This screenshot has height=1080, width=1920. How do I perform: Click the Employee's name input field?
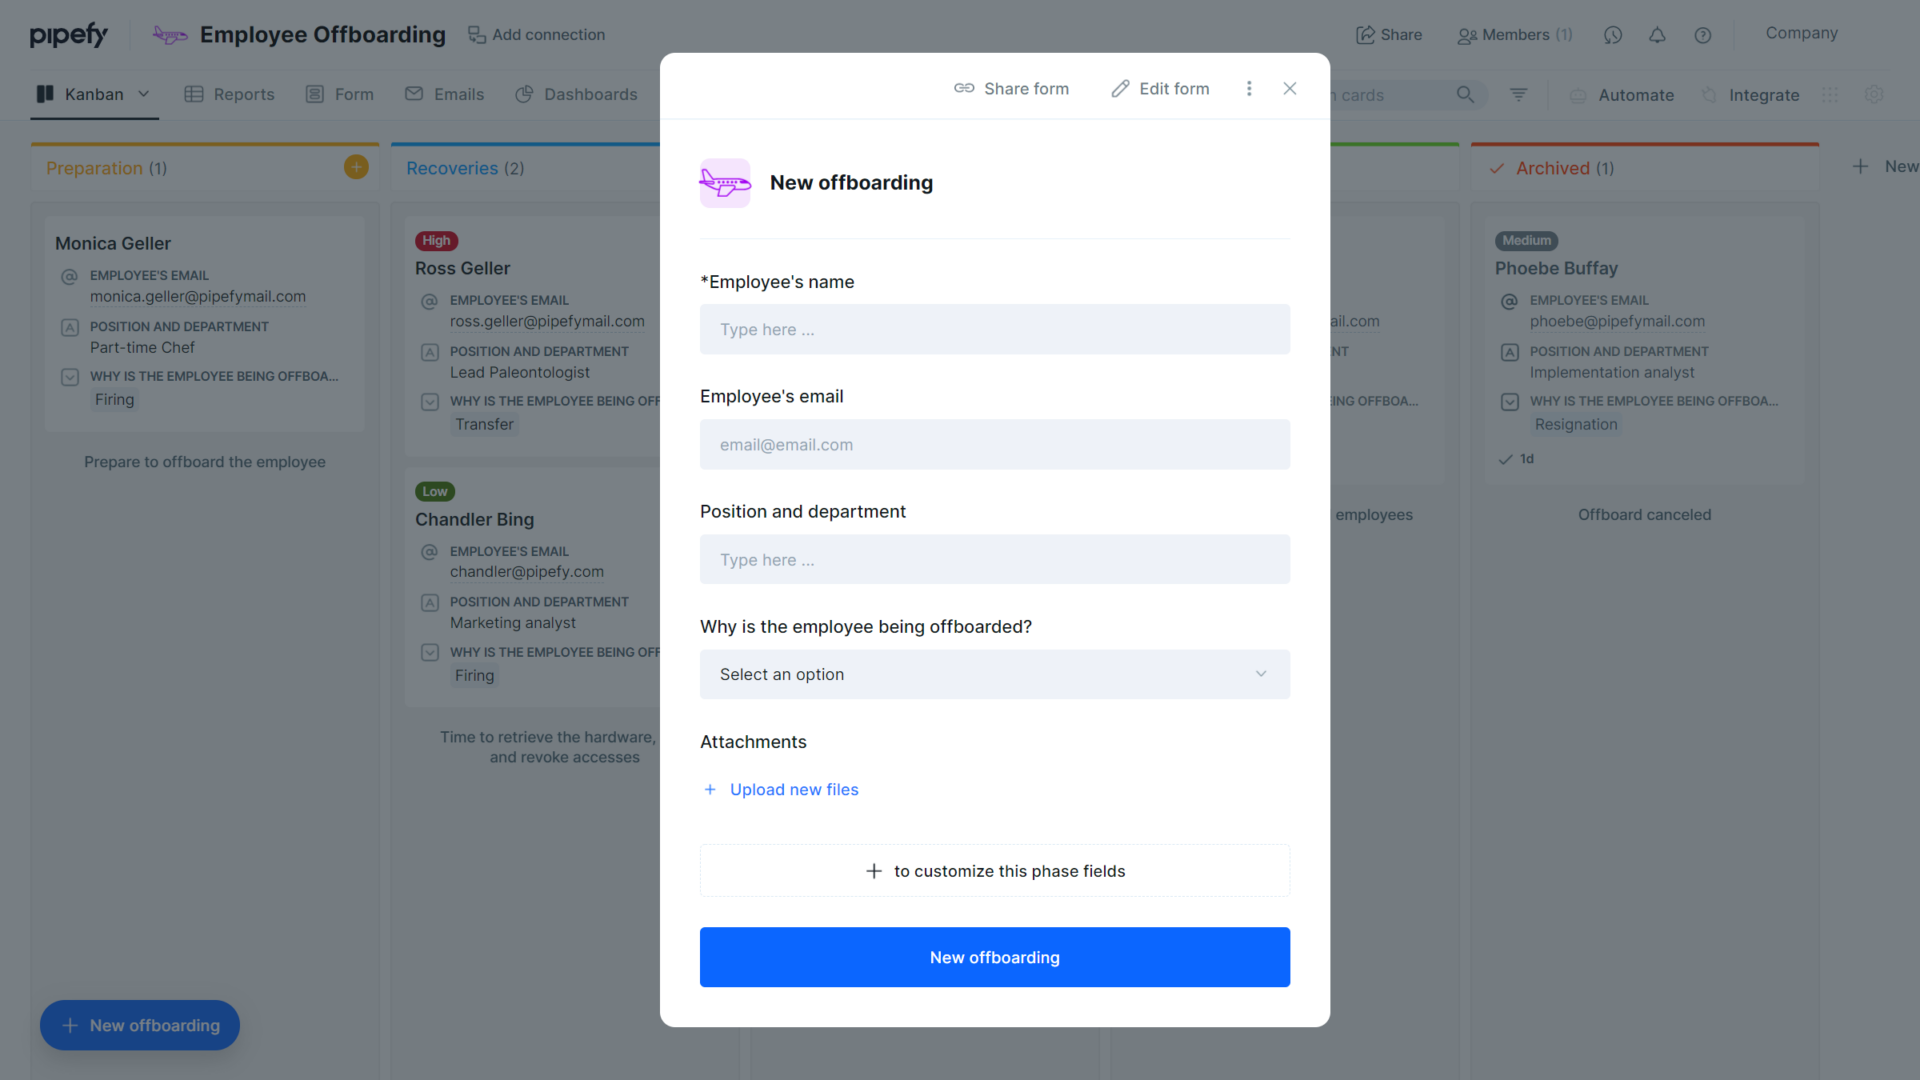(994, 329)
